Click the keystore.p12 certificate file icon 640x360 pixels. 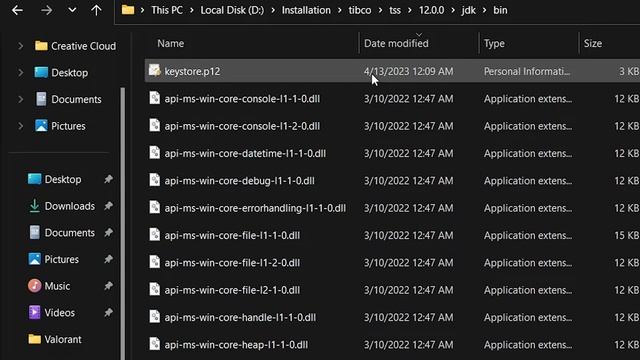click(x=154, y=71)
